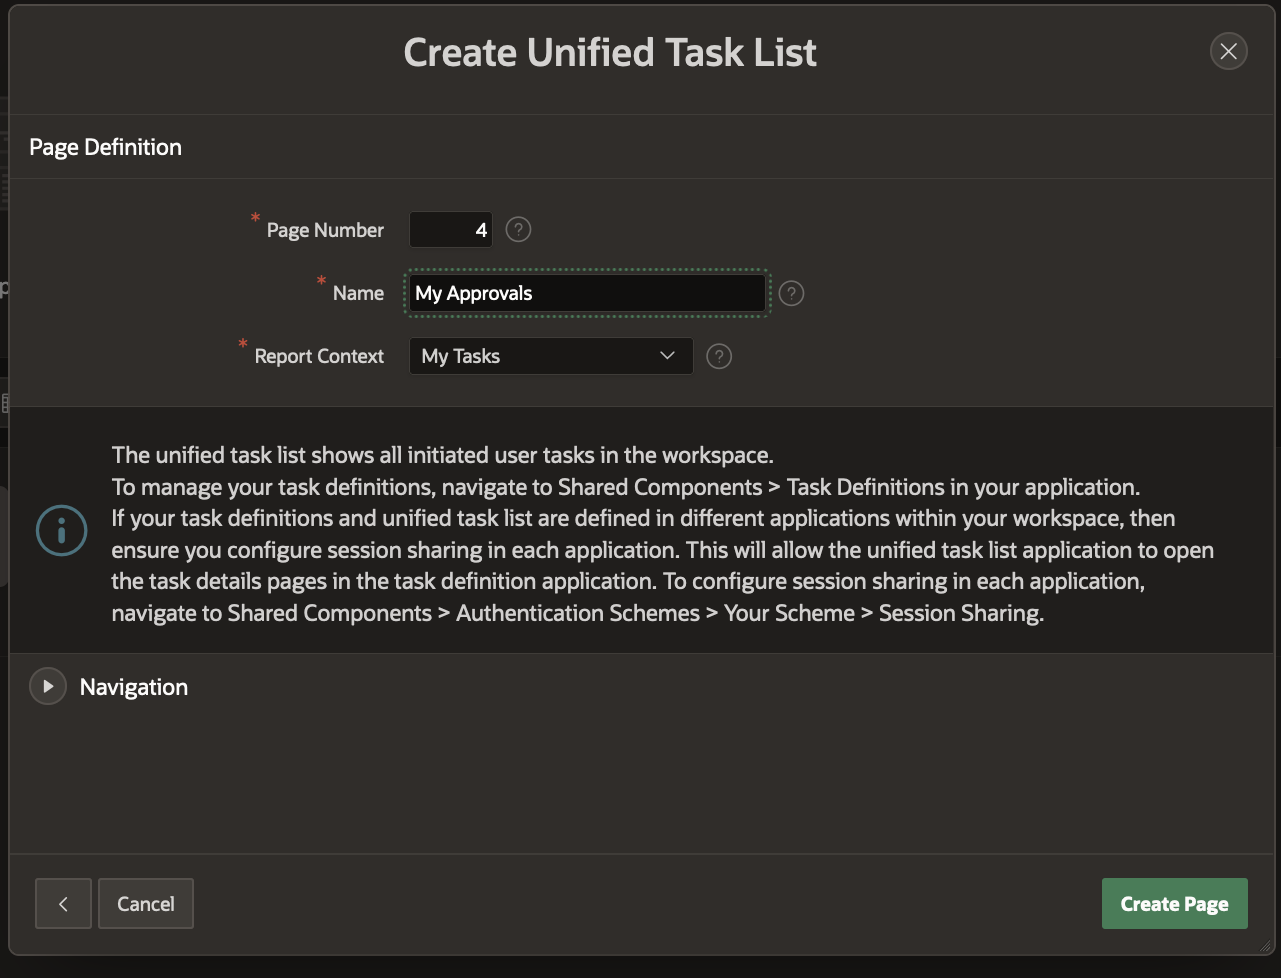Image resolution: width=1281 pixels, height=978 pixels.
Task: Click the Cancel button
Action: coord(146,904)
